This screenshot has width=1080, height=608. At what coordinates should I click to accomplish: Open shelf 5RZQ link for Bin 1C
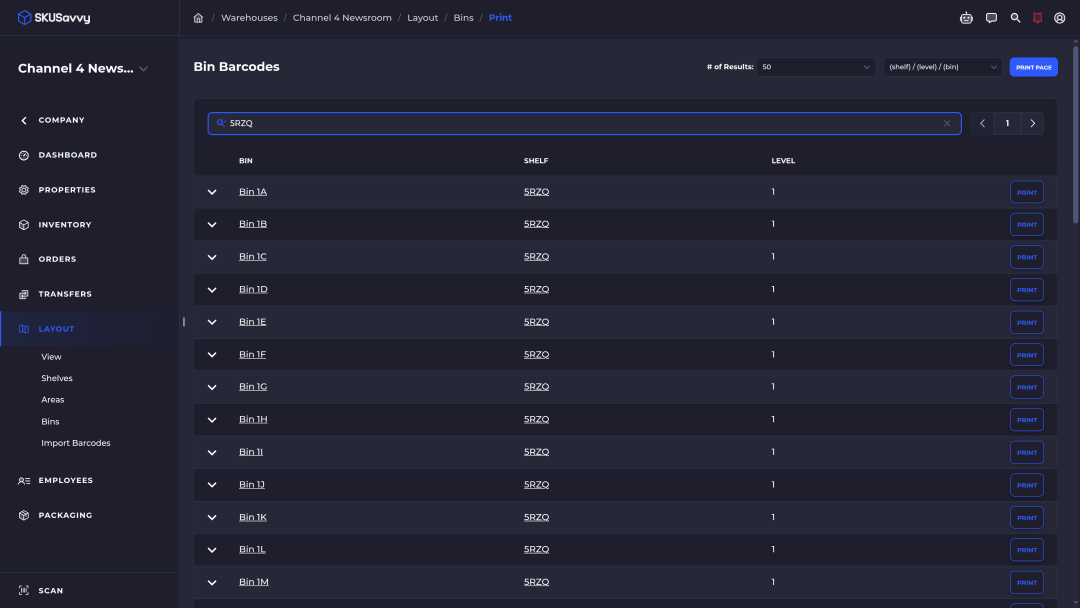pos(537,257)
